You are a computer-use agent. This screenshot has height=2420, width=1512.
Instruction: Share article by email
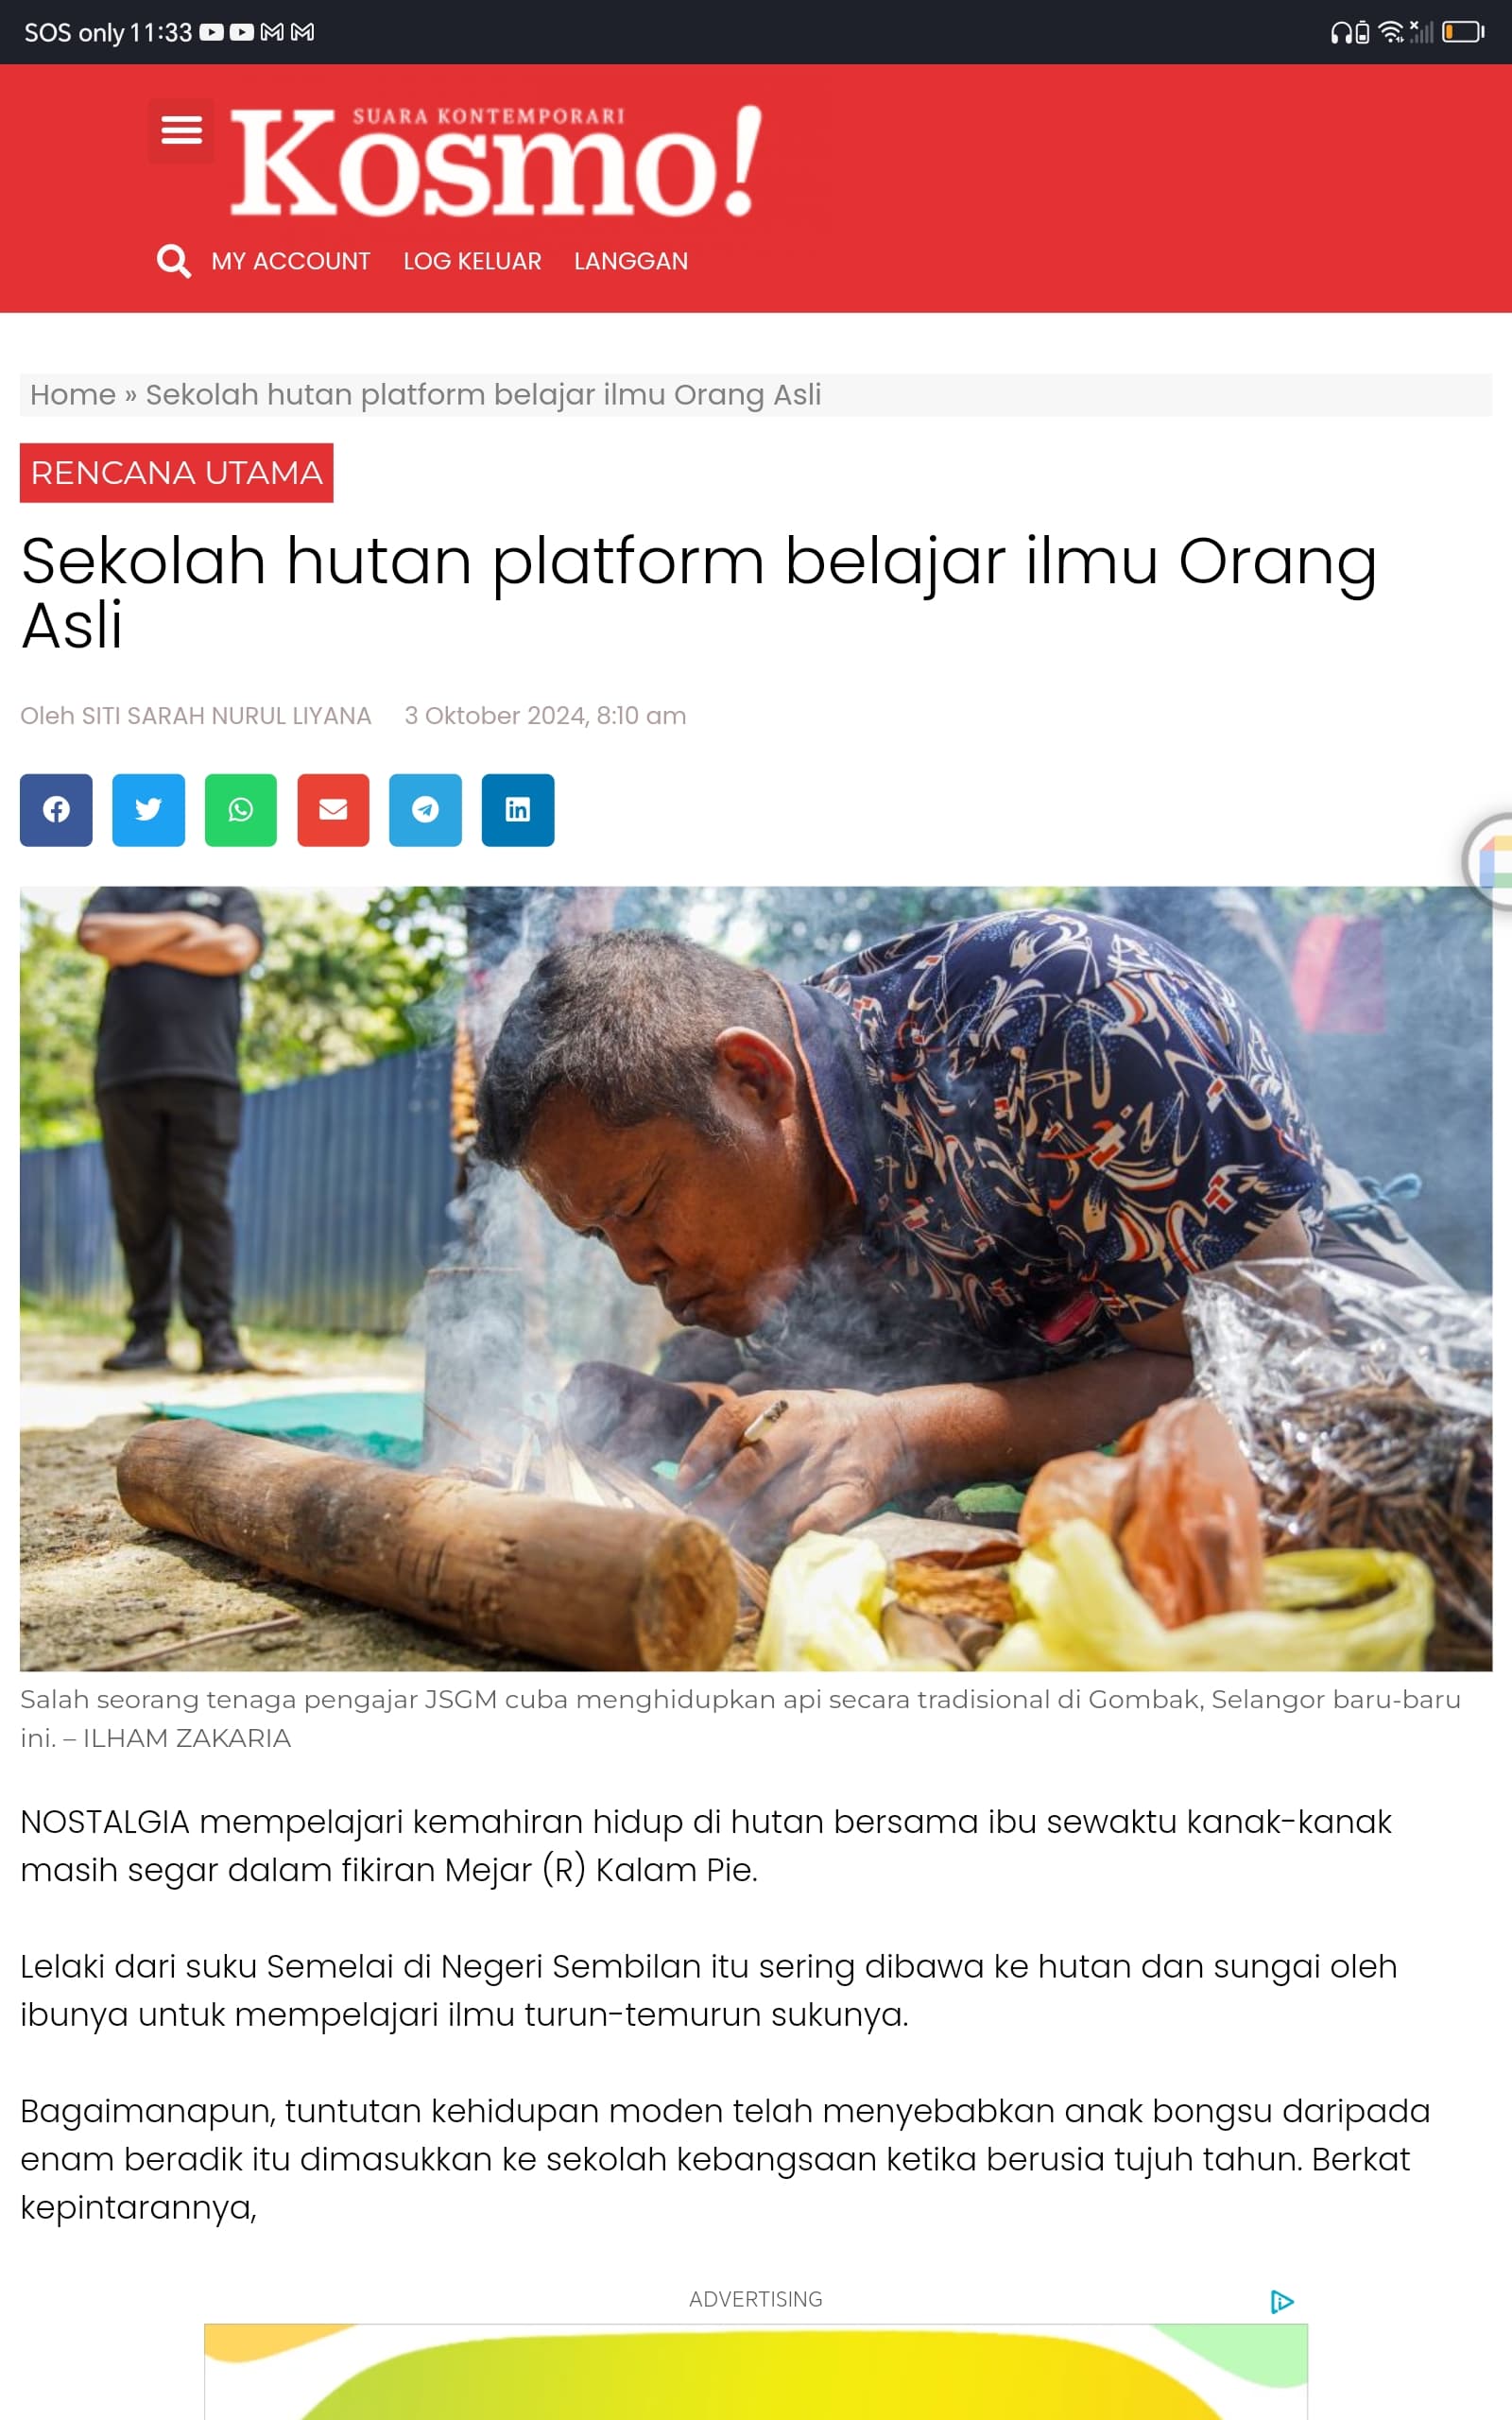tap(333, 810)
